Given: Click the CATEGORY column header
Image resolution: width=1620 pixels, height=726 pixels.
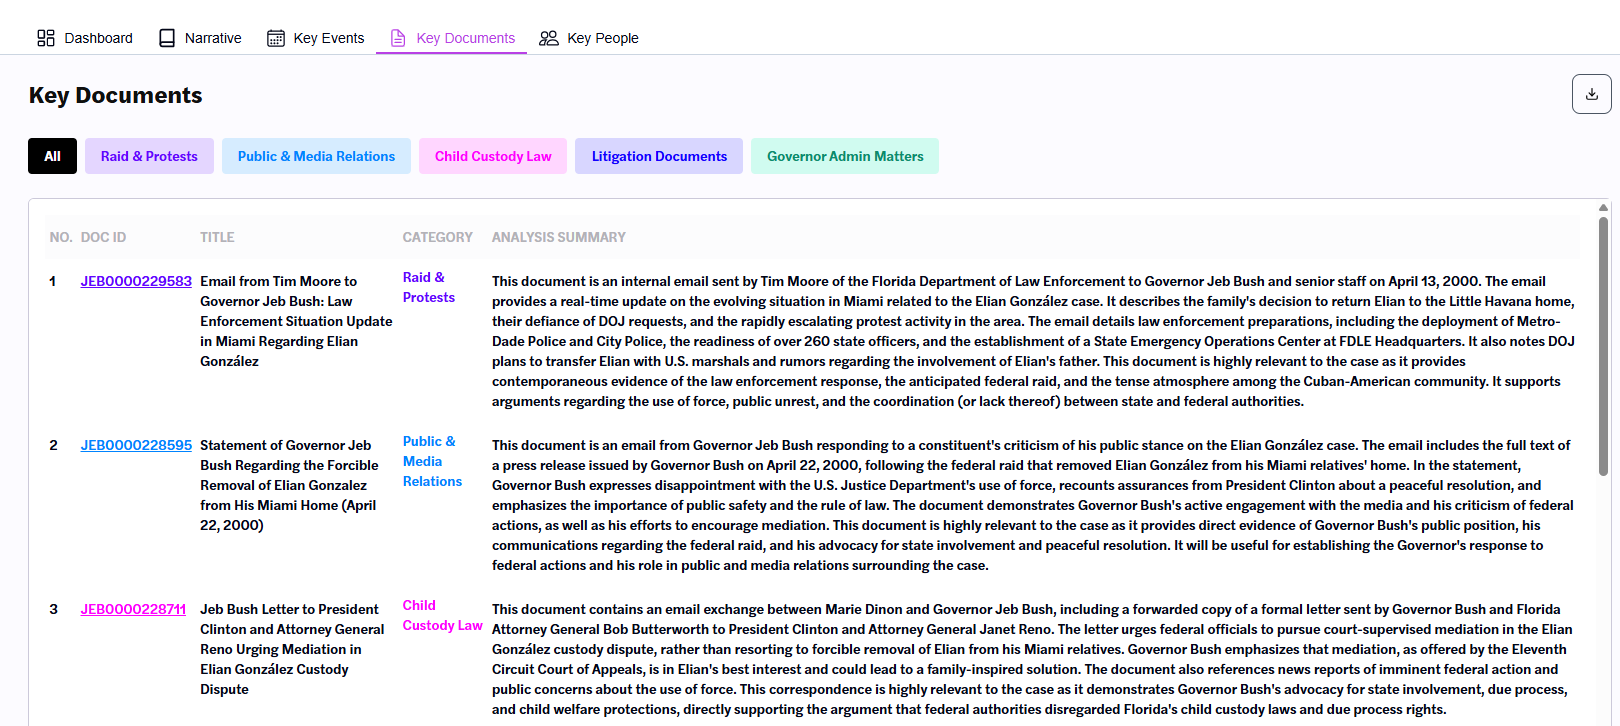Looking at the screenshot, I should [437, 237].
